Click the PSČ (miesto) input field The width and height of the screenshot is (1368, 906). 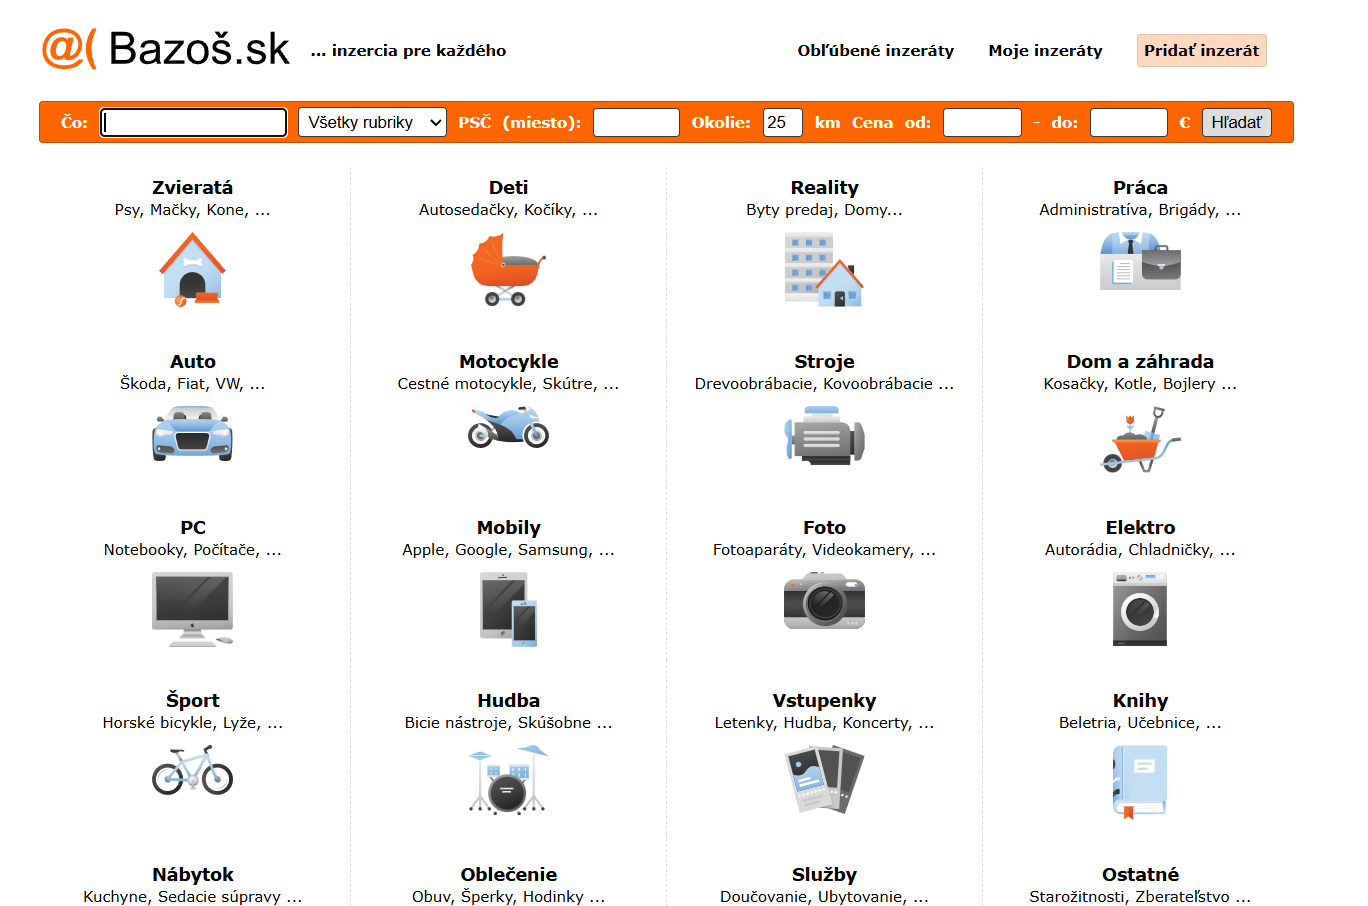636,122
